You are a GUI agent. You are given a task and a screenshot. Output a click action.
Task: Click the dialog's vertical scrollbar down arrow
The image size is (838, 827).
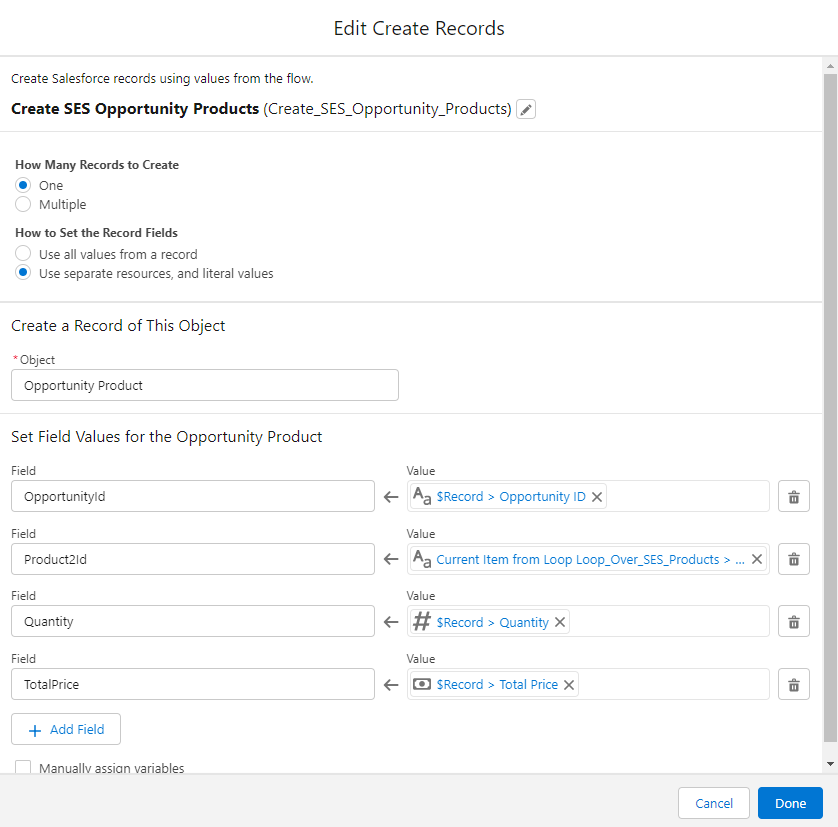click(830, 764)
